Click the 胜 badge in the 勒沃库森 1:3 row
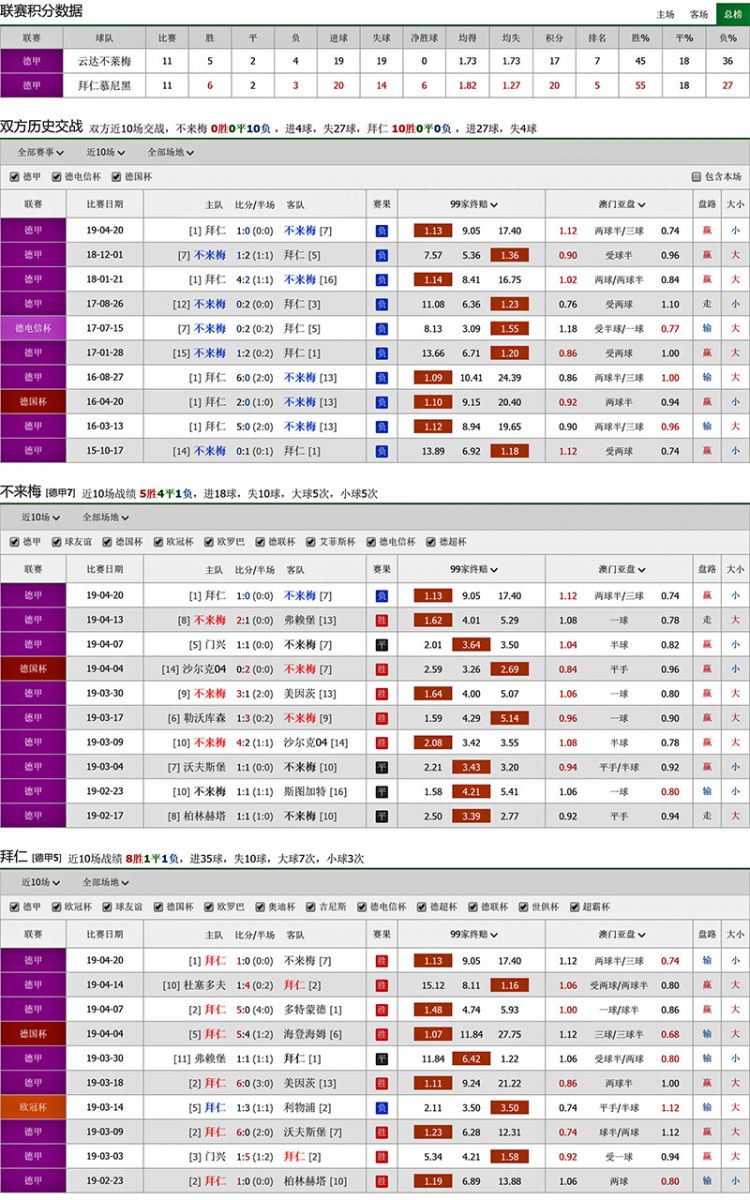 coord(381,718)
